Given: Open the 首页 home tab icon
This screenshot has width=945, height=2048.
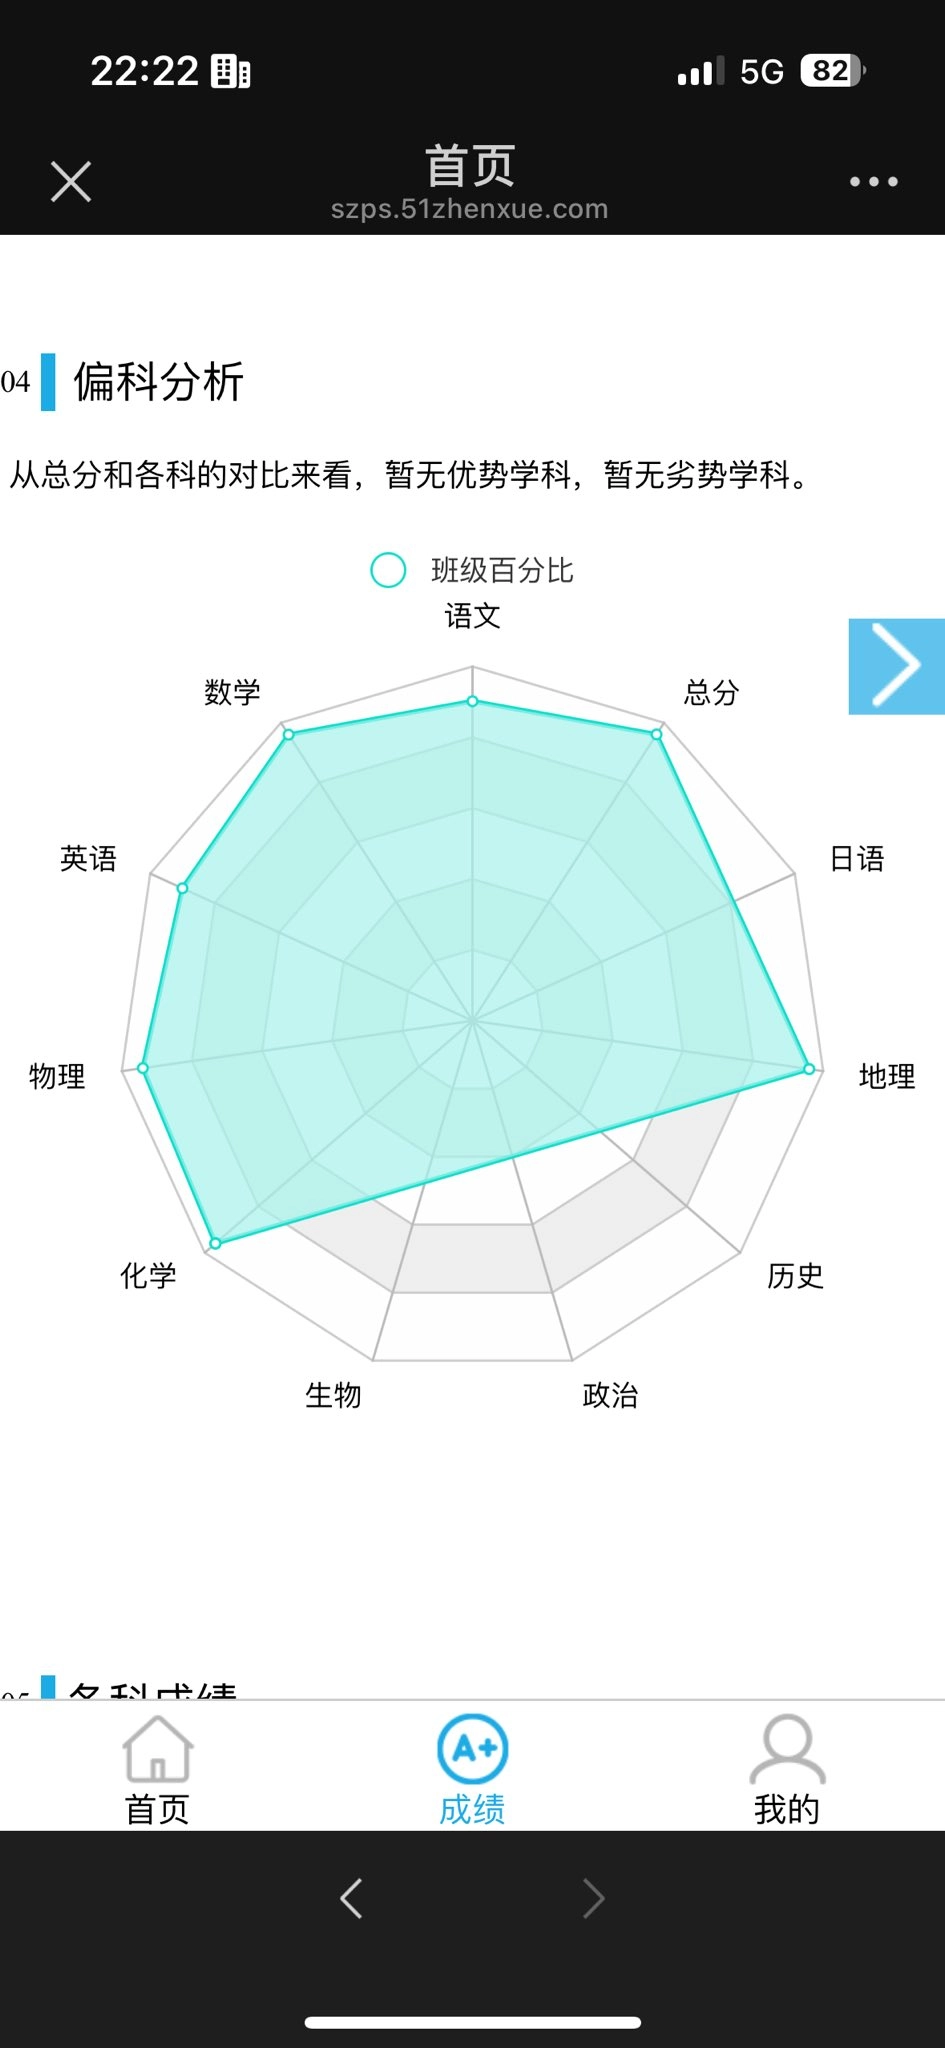Looking at the screenshot, I should point(158,1749).
